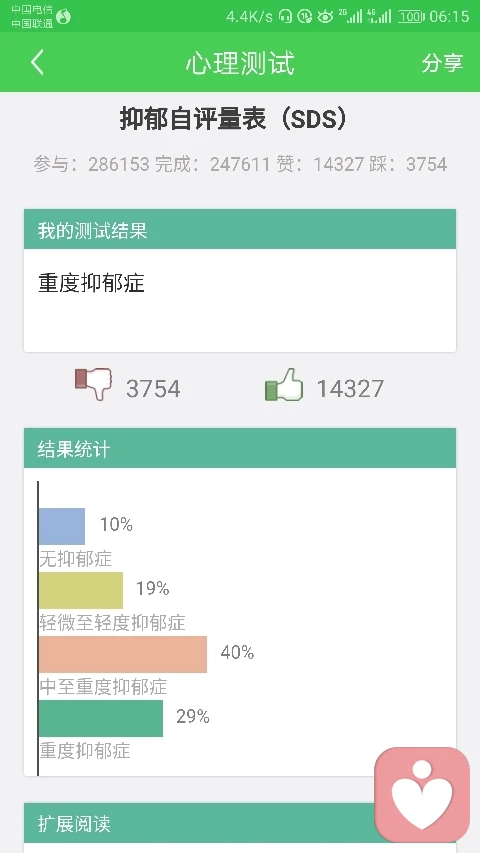Screen dimensions: 480x853
Task: Tap the eye comfort icon in status bar
Action: point(325,17)
